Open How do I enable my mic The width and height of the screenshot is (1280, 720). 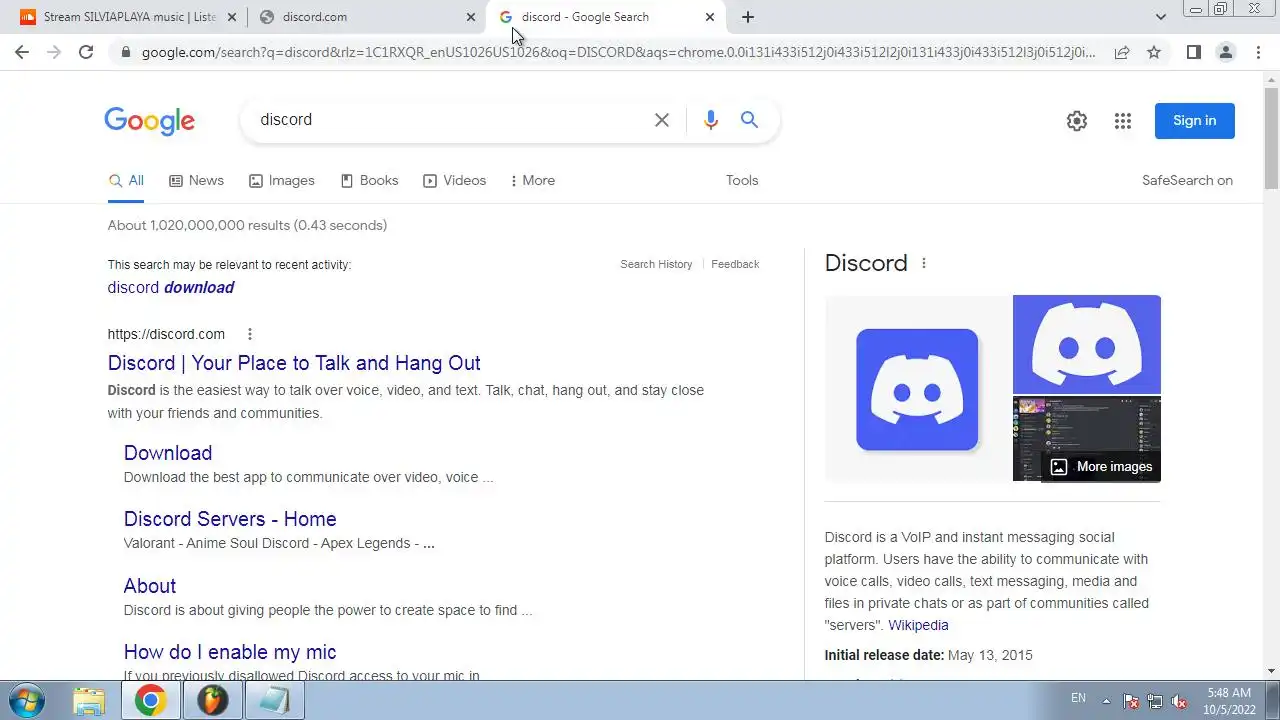click(x=230, y=652)
